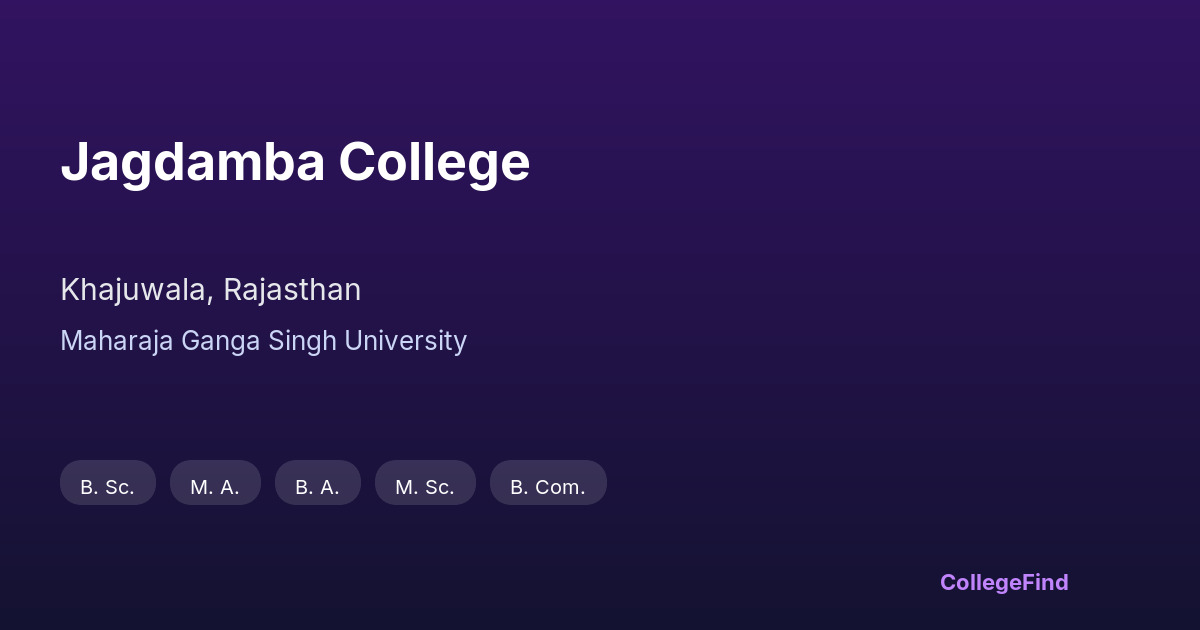
Task: Click the "Sc." text in the B. Sc. pill
Action: (x=118, y=487)
